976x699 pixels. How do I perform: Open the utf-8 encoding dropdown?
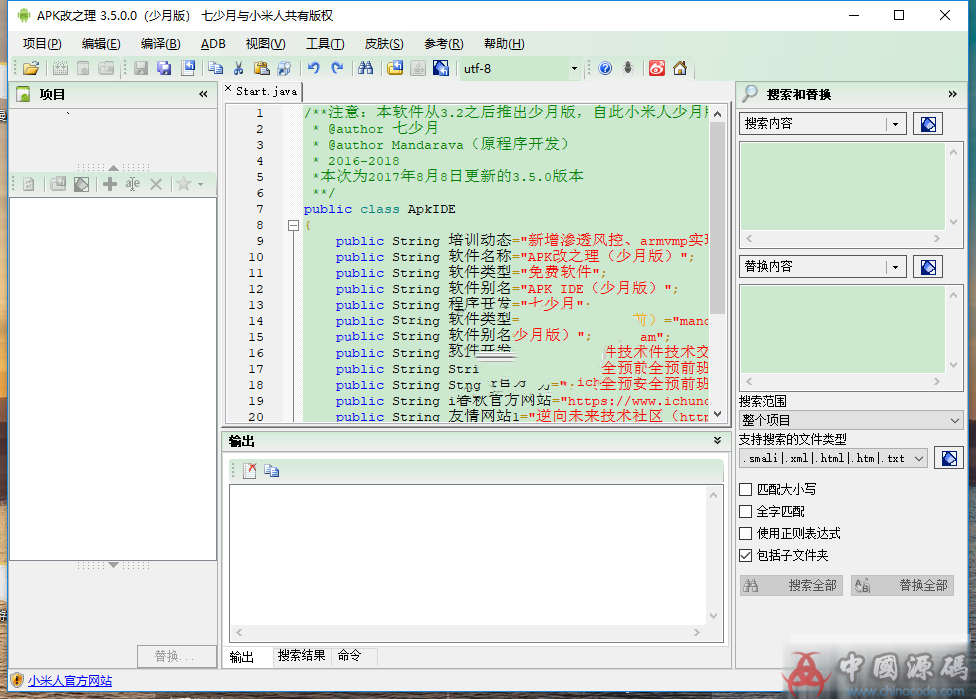pos(574,68)
